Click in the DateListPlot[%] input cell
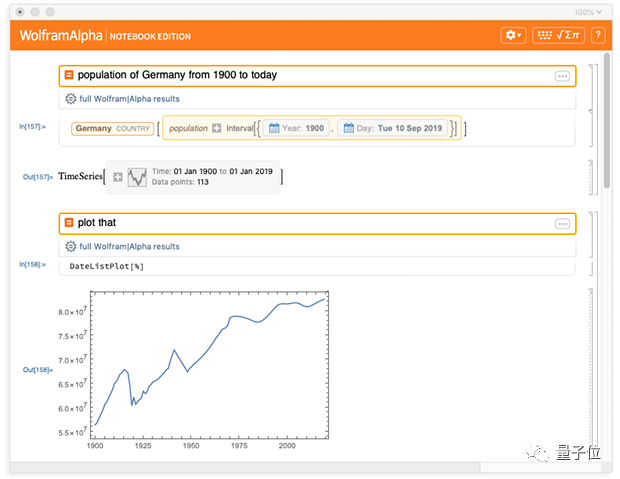 pyautogui.click(x=317, y=267)
